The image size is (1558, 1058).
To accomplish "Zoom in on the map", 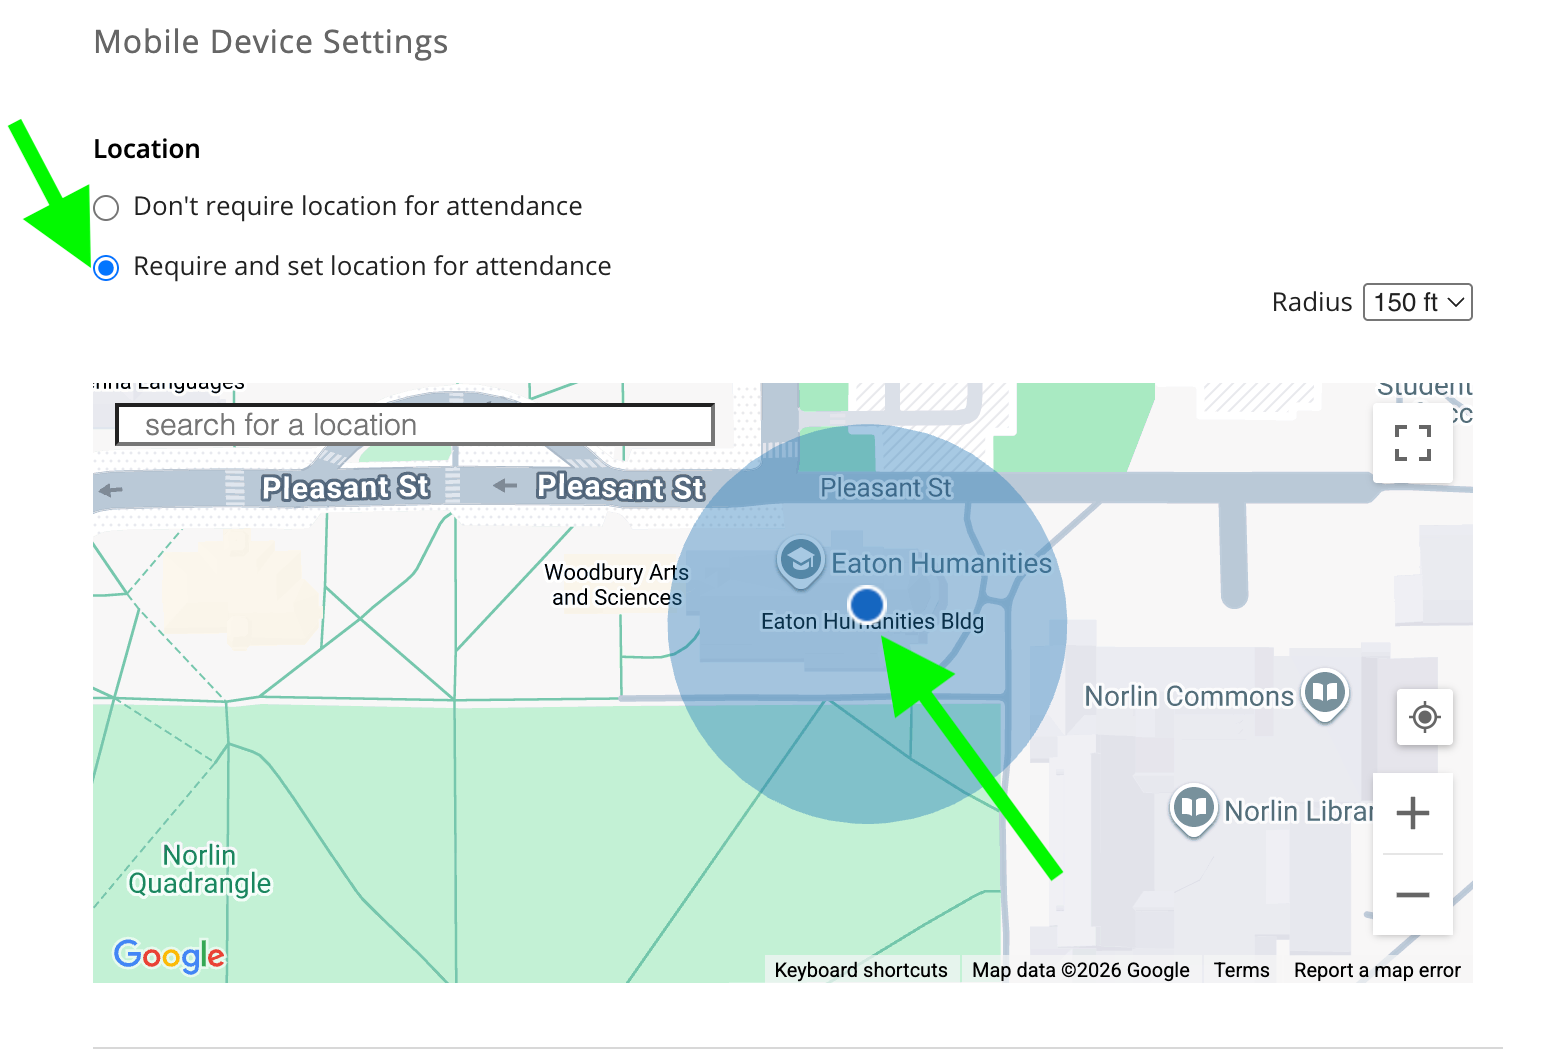I will (1412, 813).
